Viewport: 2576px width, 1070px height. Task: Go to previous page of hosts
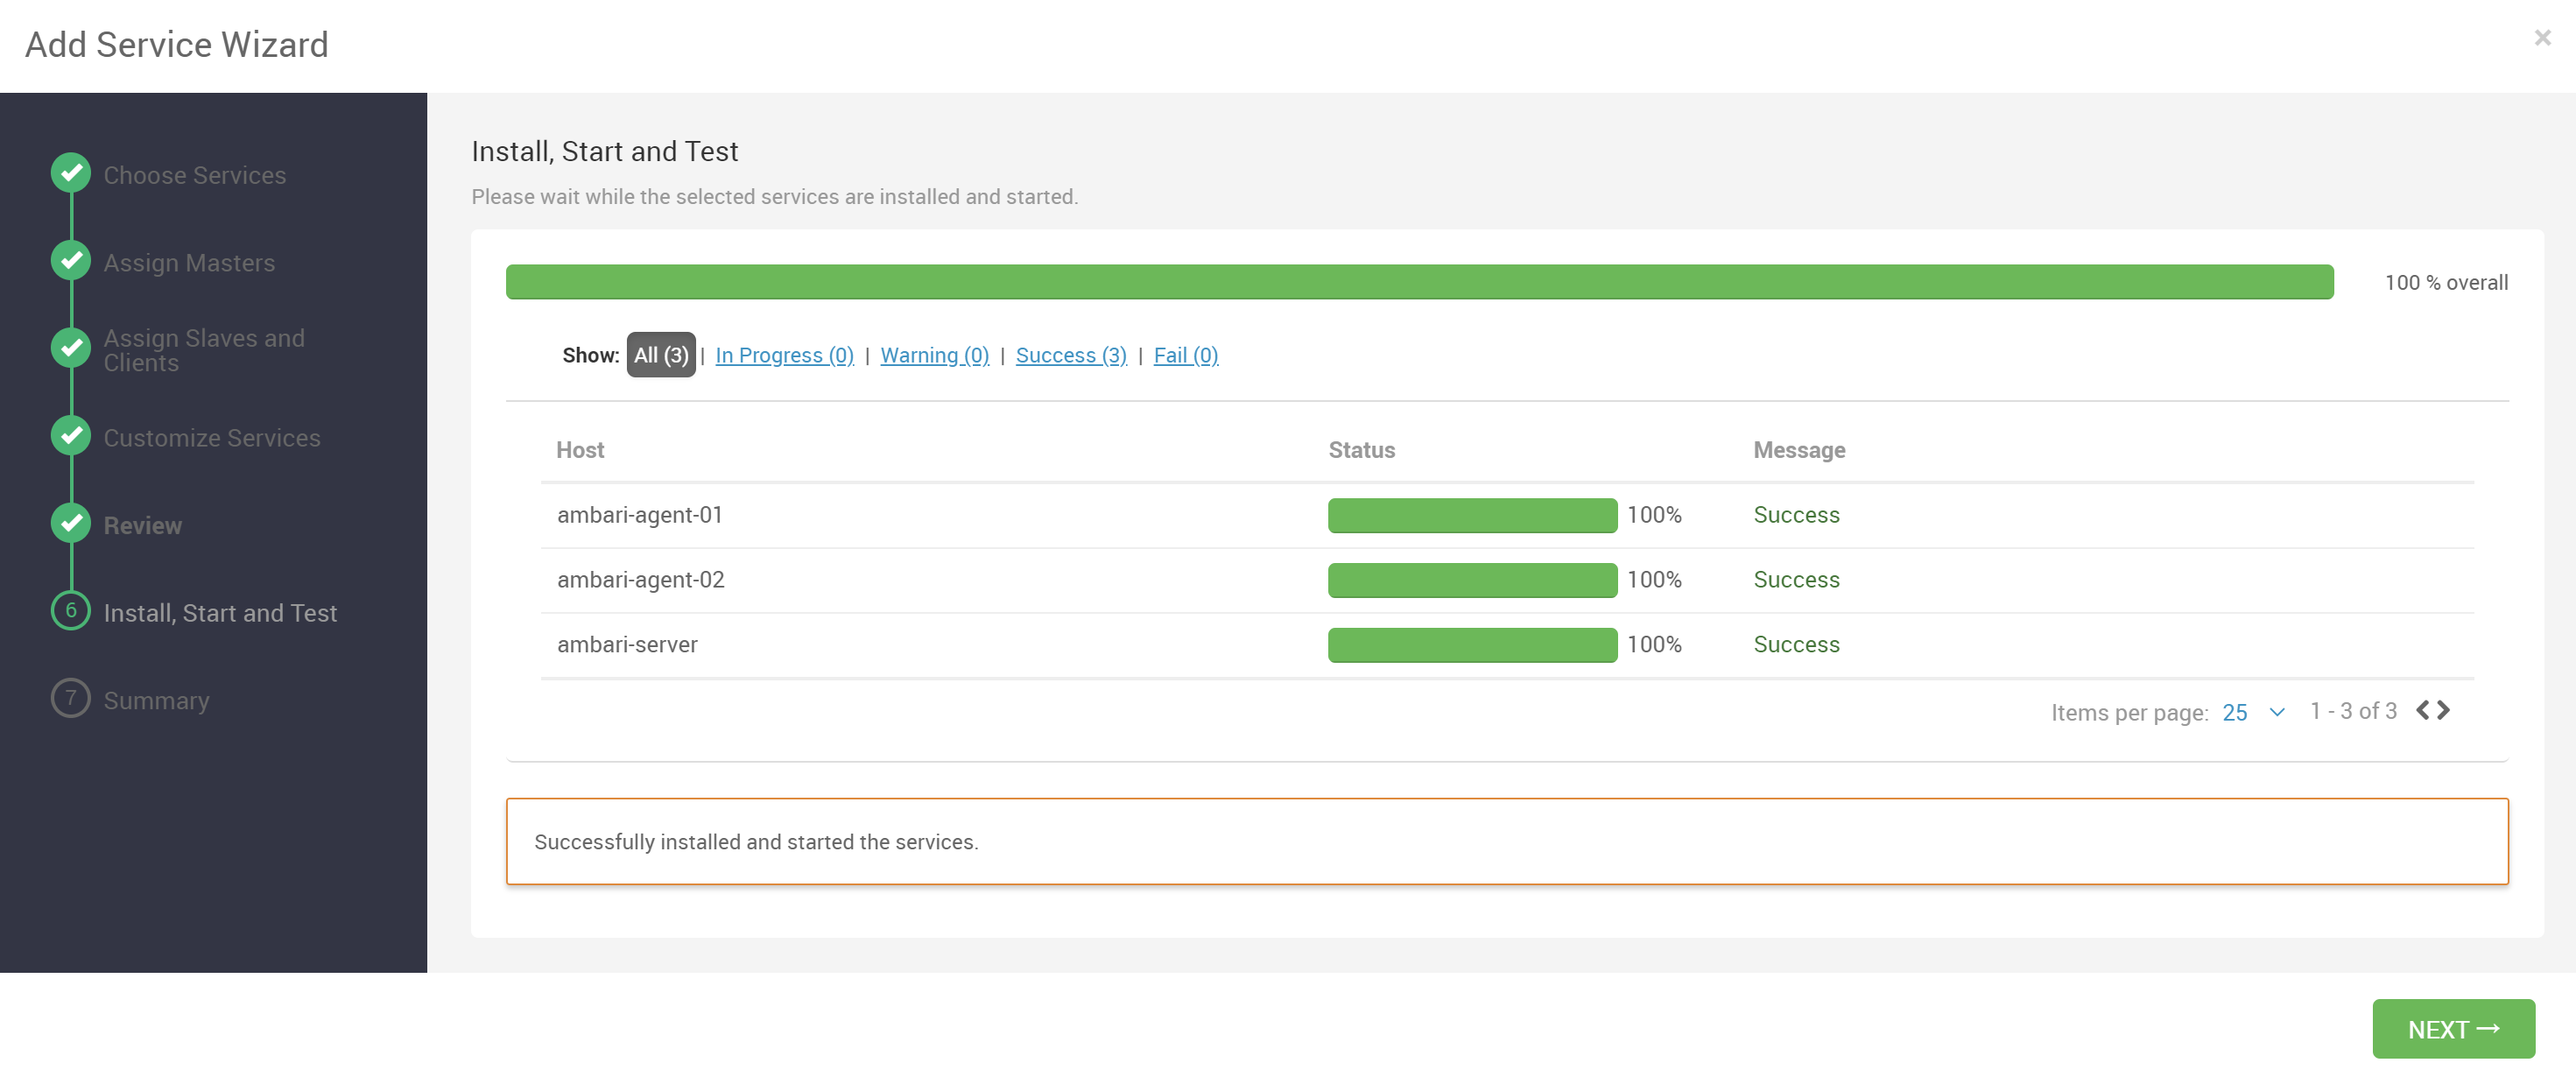coord(2423,710)
